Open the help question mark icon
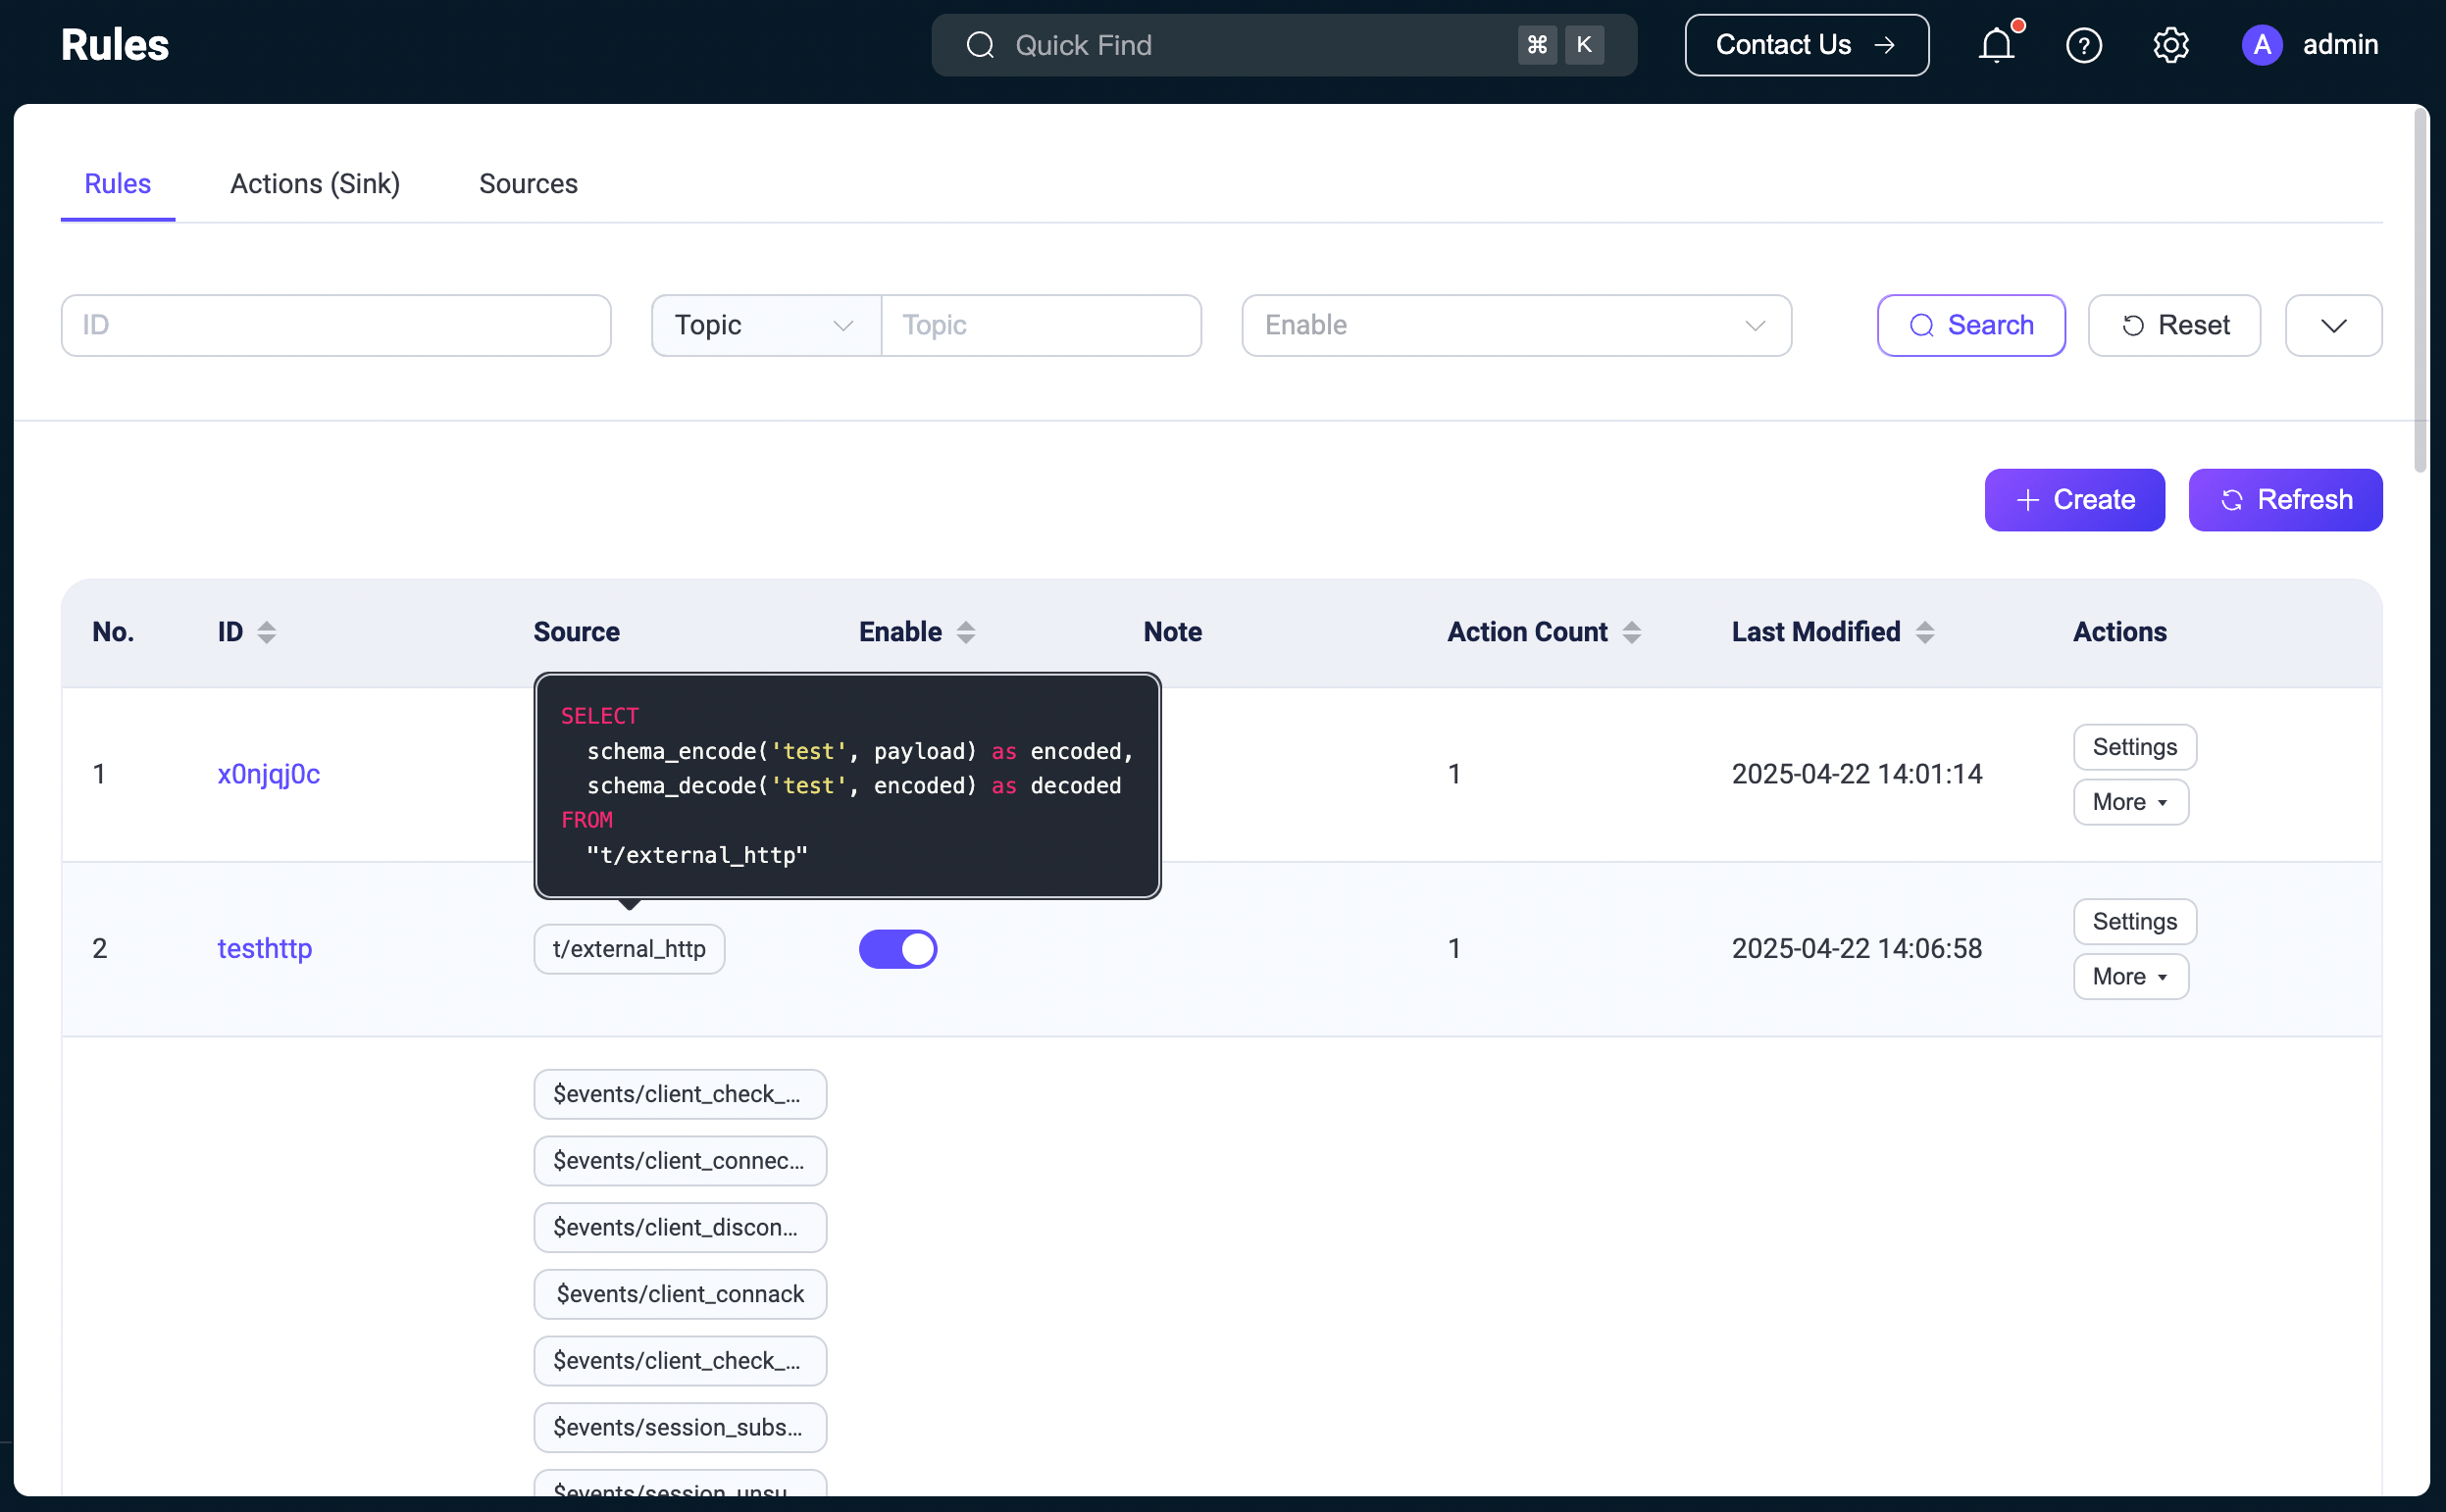 [2083, 45]
